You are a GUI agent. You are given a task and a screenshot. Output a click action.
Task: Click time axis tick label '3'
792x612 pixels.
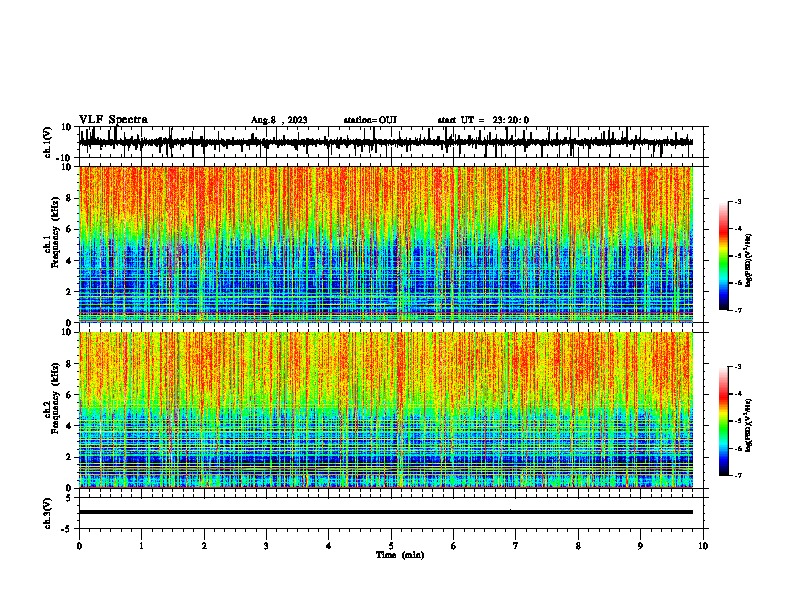(266, 546)
